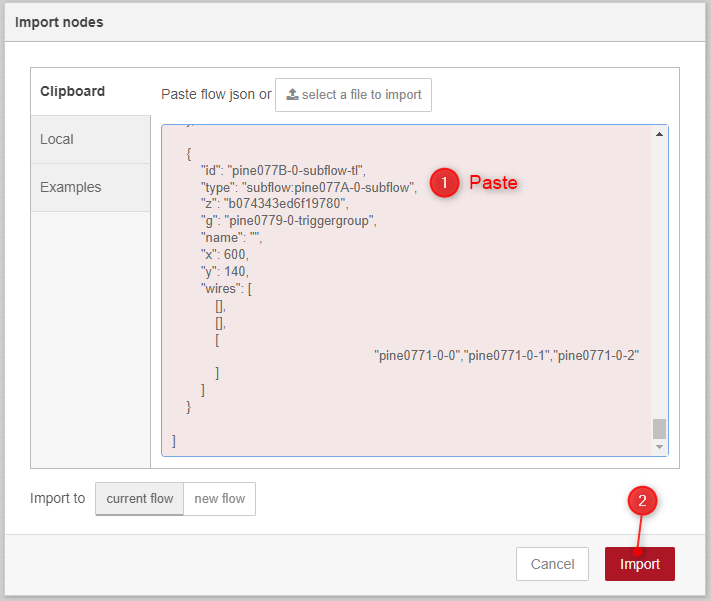
Task: Click the Cancel button
Action: pyautogui.click(x=552, y=564)
